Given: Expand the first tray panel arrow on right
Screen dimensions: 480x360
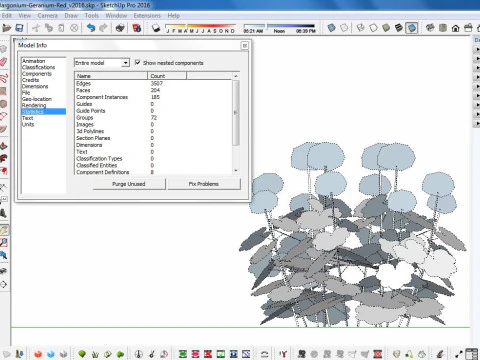Looking at the screenshot, I should pos(477,49).
